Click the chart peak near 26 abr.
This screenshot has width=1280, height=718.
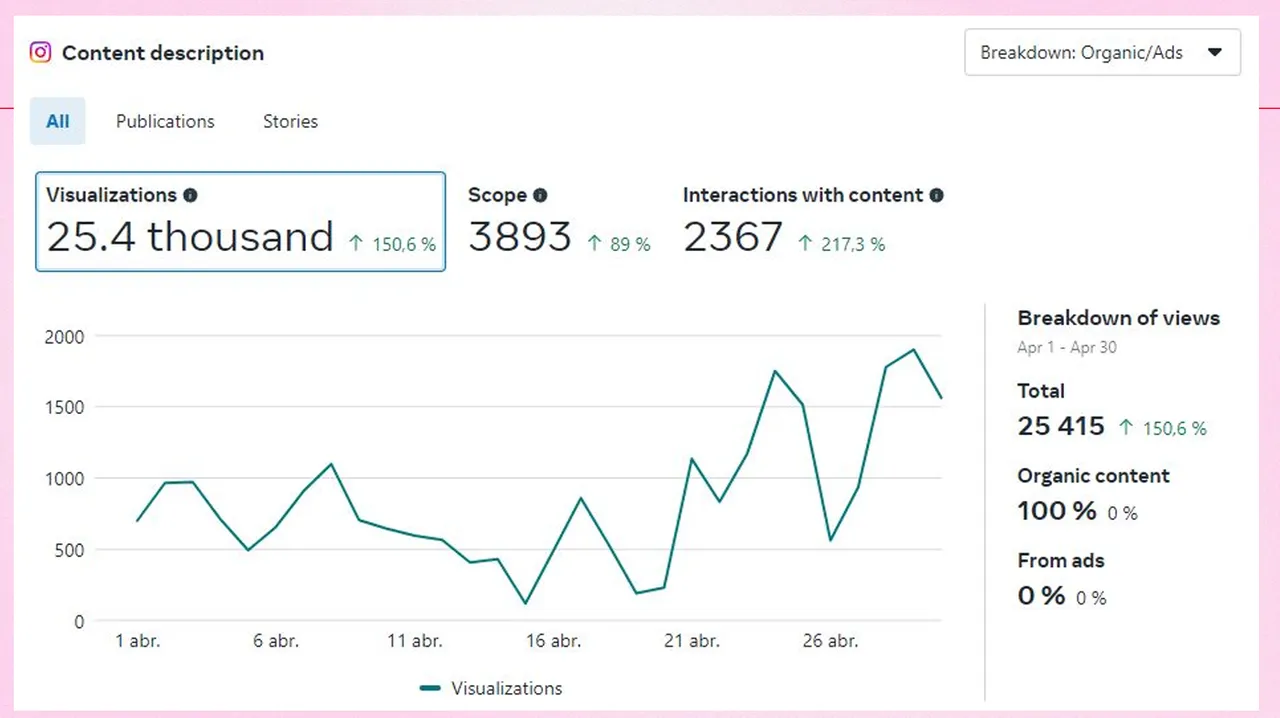[x=775, y=371]
